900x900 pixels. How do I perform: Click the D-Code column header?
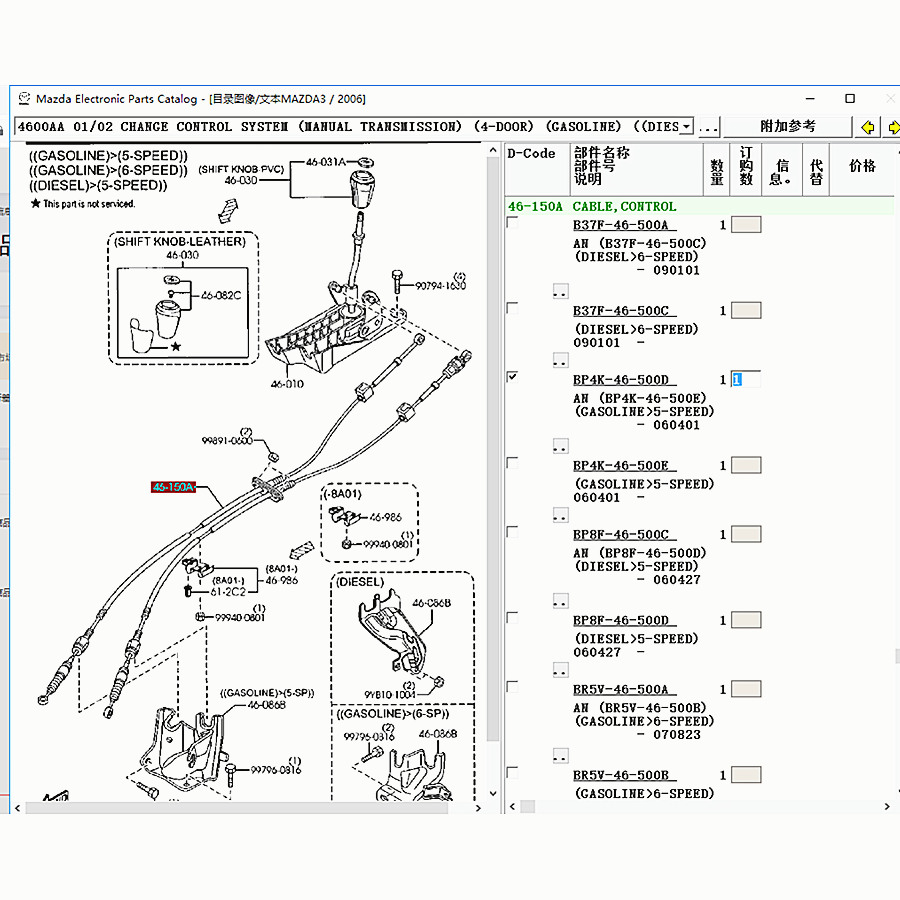click(x=537, y=169)
